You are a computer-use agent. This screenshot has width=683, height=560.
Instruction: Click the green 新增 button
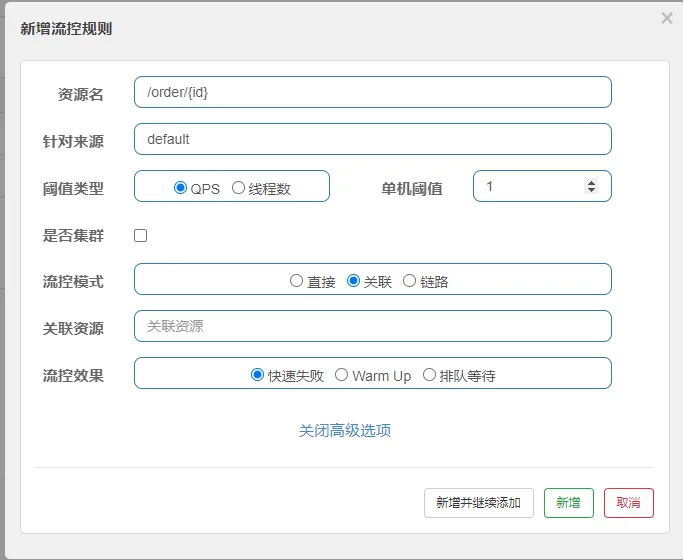coord(569,503)
